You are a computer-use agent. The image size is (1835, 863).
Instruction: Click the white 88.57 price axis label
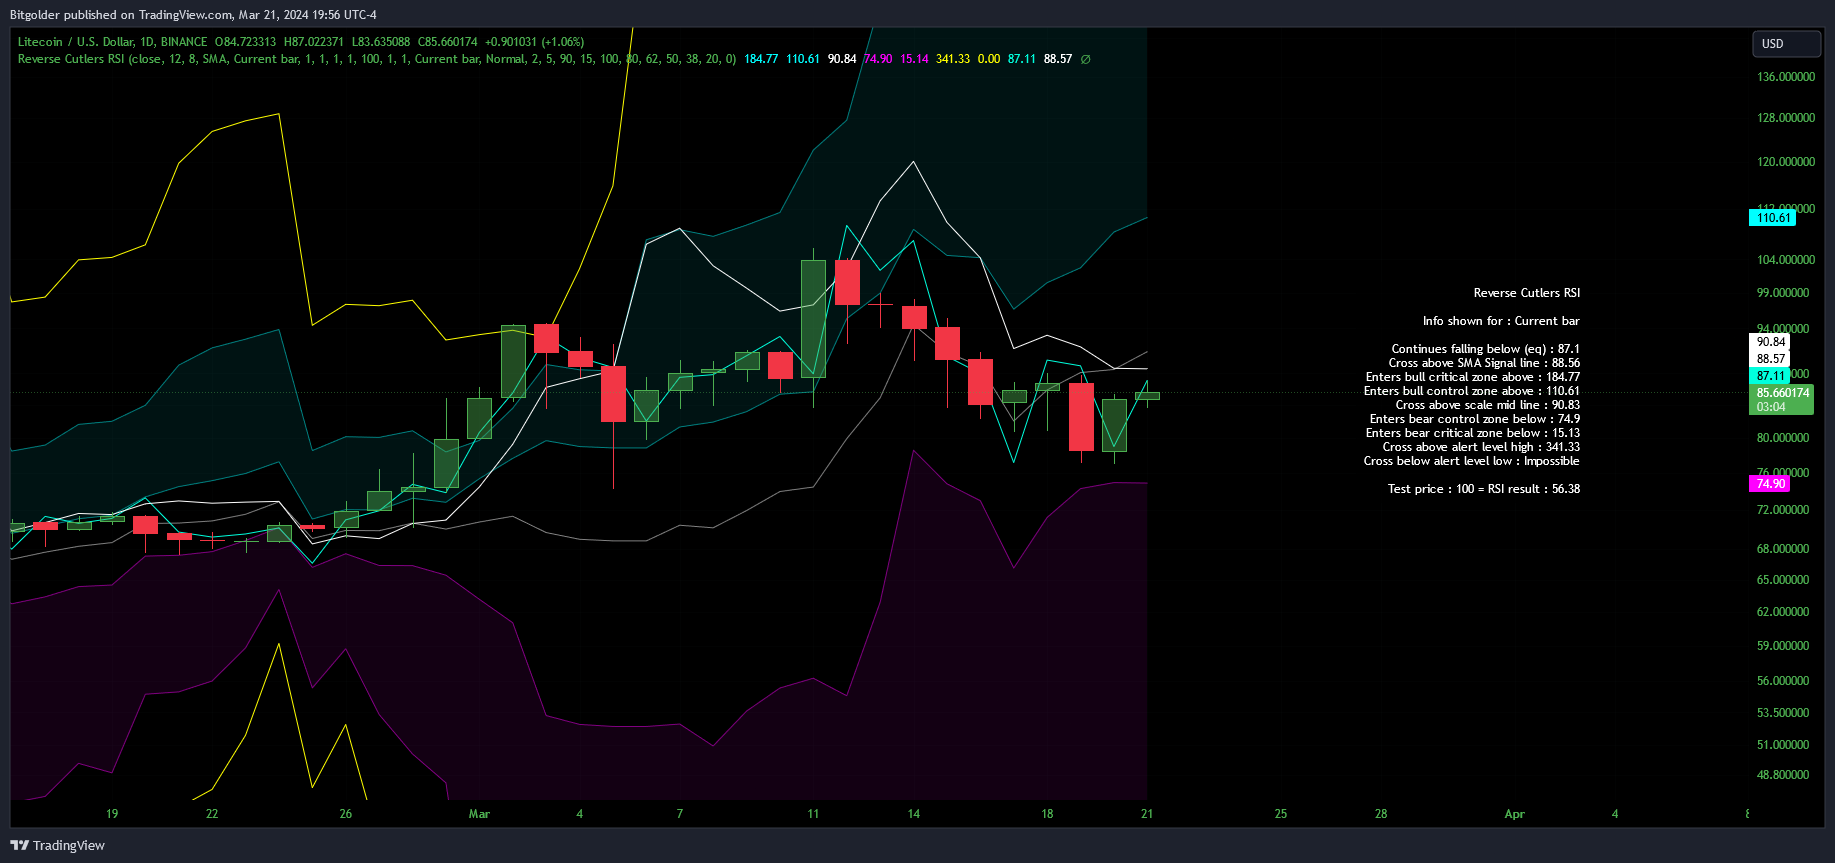tap(1771, 359)
